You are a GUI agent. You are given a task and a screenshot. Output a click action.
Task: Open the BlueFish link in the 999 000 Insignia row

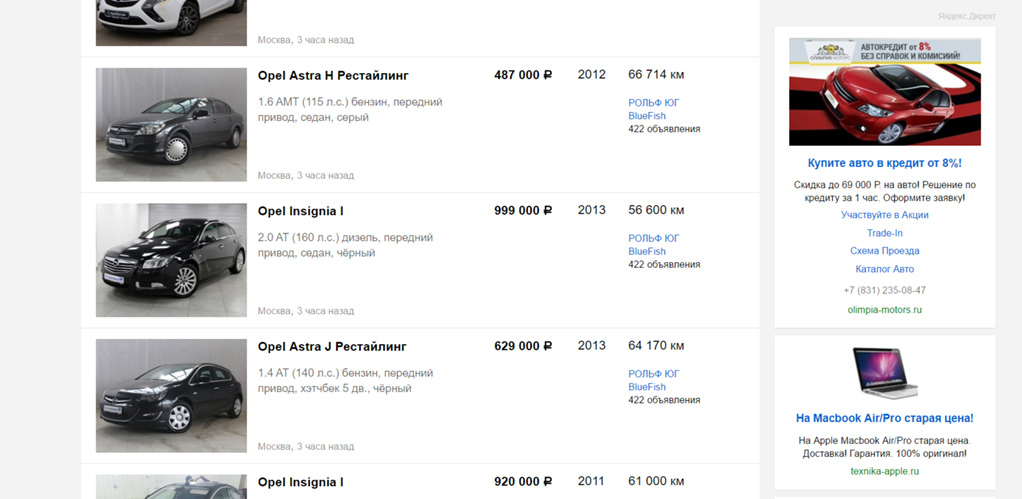pyautogui.click(x=647, y=251)
